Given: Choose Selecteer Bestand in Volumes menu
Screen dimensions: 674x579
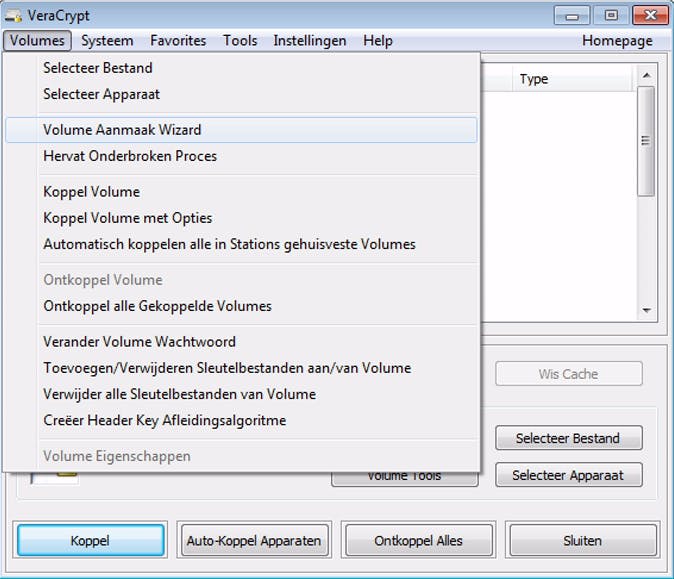Looking at the screenshot, I should [241, 68].
